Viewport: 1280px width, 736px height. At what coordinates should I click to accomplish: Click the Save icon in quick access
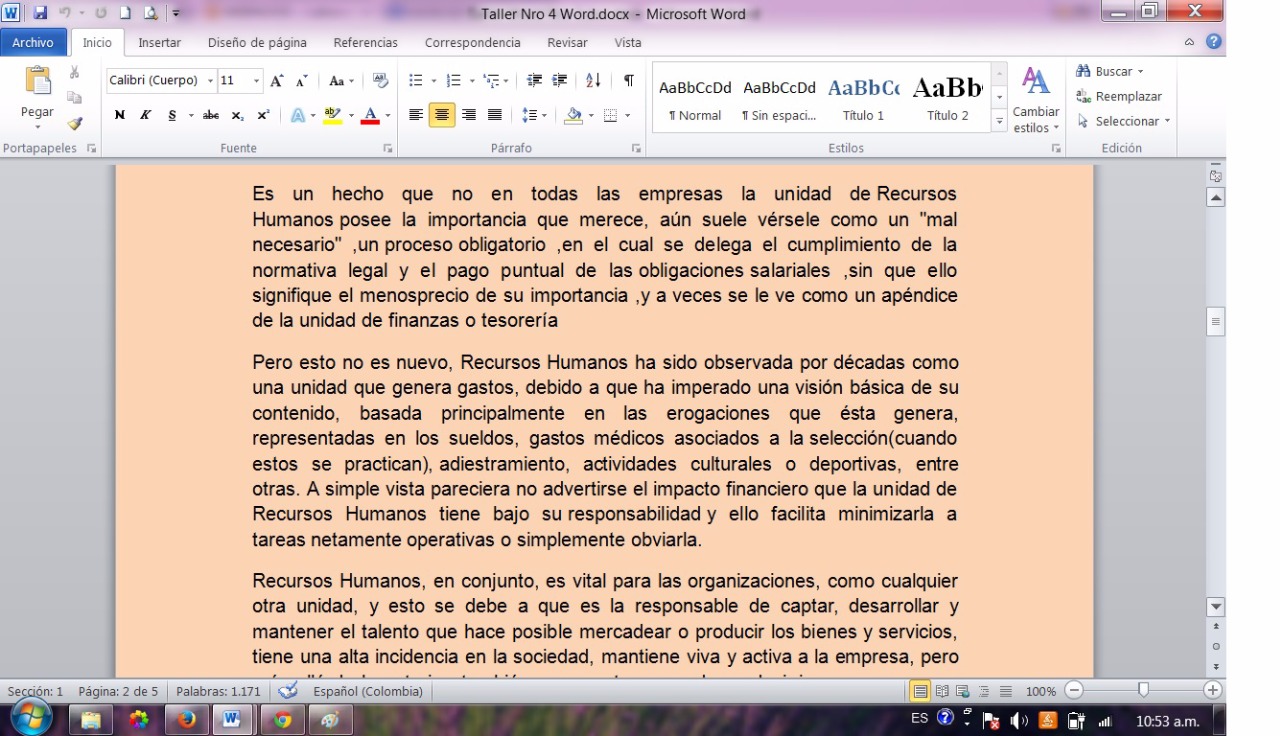point(40,13)
